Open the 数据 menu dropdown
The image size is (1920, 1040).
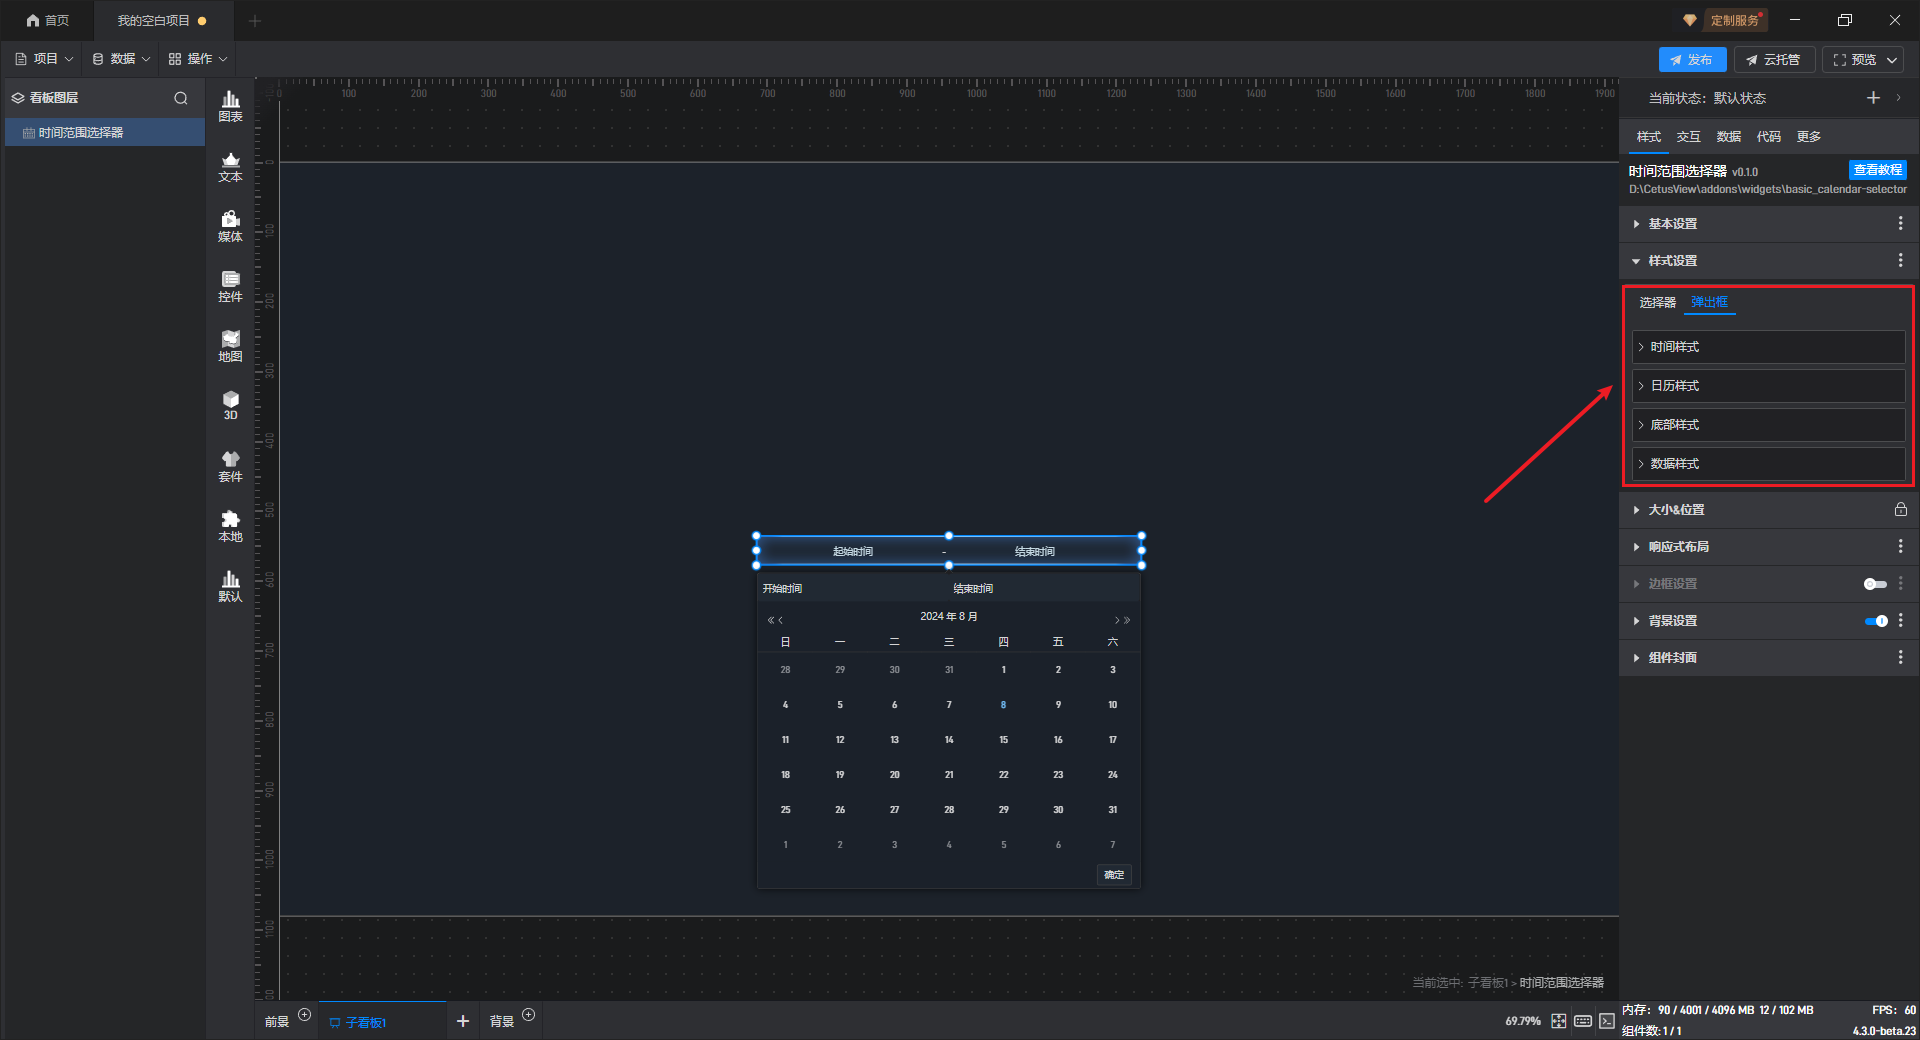pyautogui.click(x=121, y=59)
